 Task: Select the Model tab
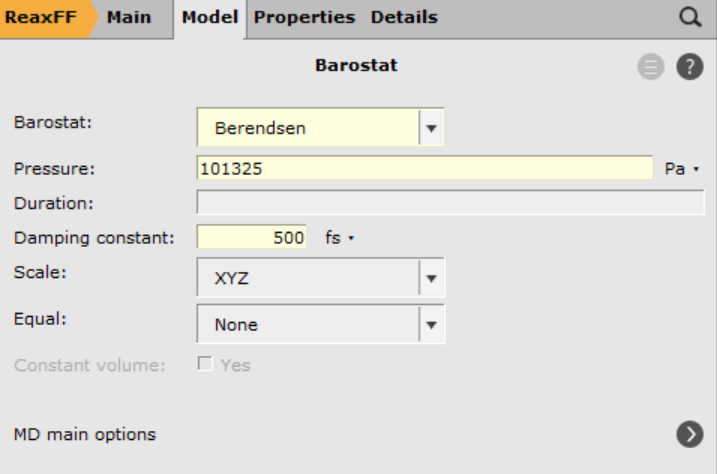(208, 18)
